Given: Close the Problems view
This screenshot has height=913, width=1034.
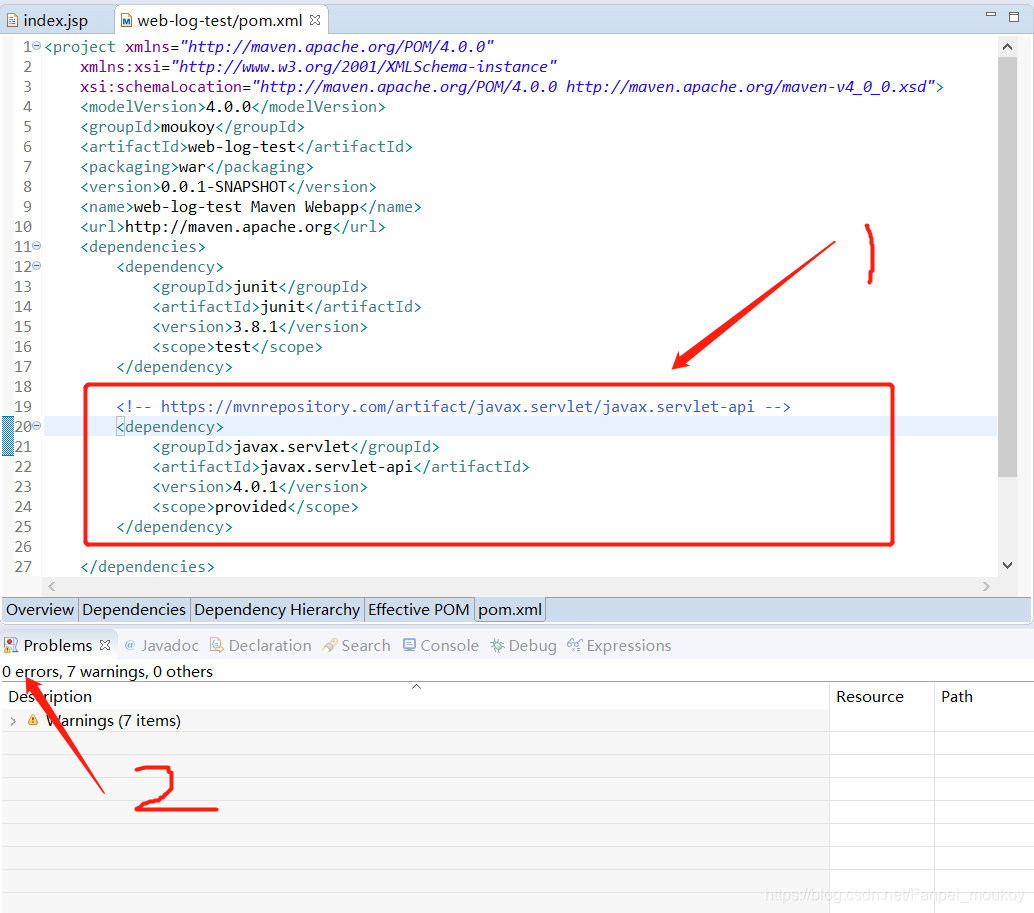Looking at the screenshot, I should coord(105,645).
